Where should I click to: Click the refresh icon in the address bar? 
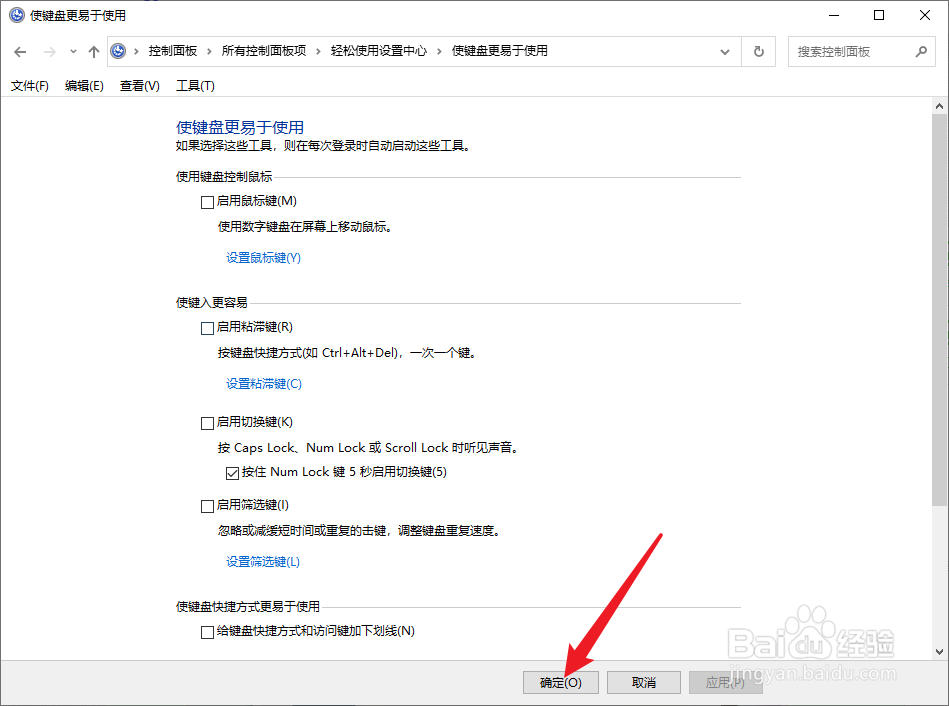pyautogui.click(x=758, y=50)
